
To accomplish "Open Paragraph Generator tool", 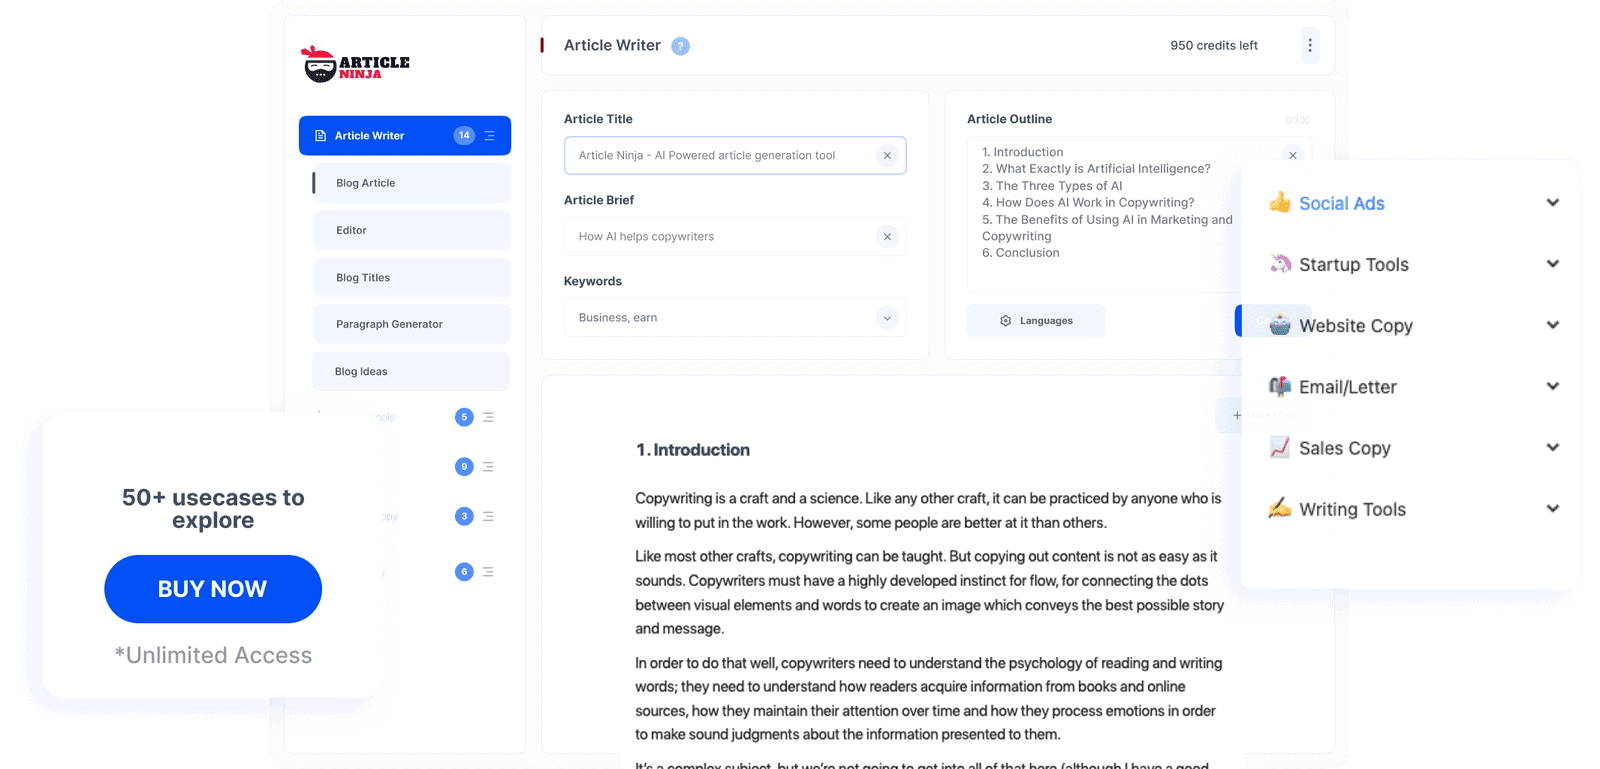I will (x=412, y=324).
